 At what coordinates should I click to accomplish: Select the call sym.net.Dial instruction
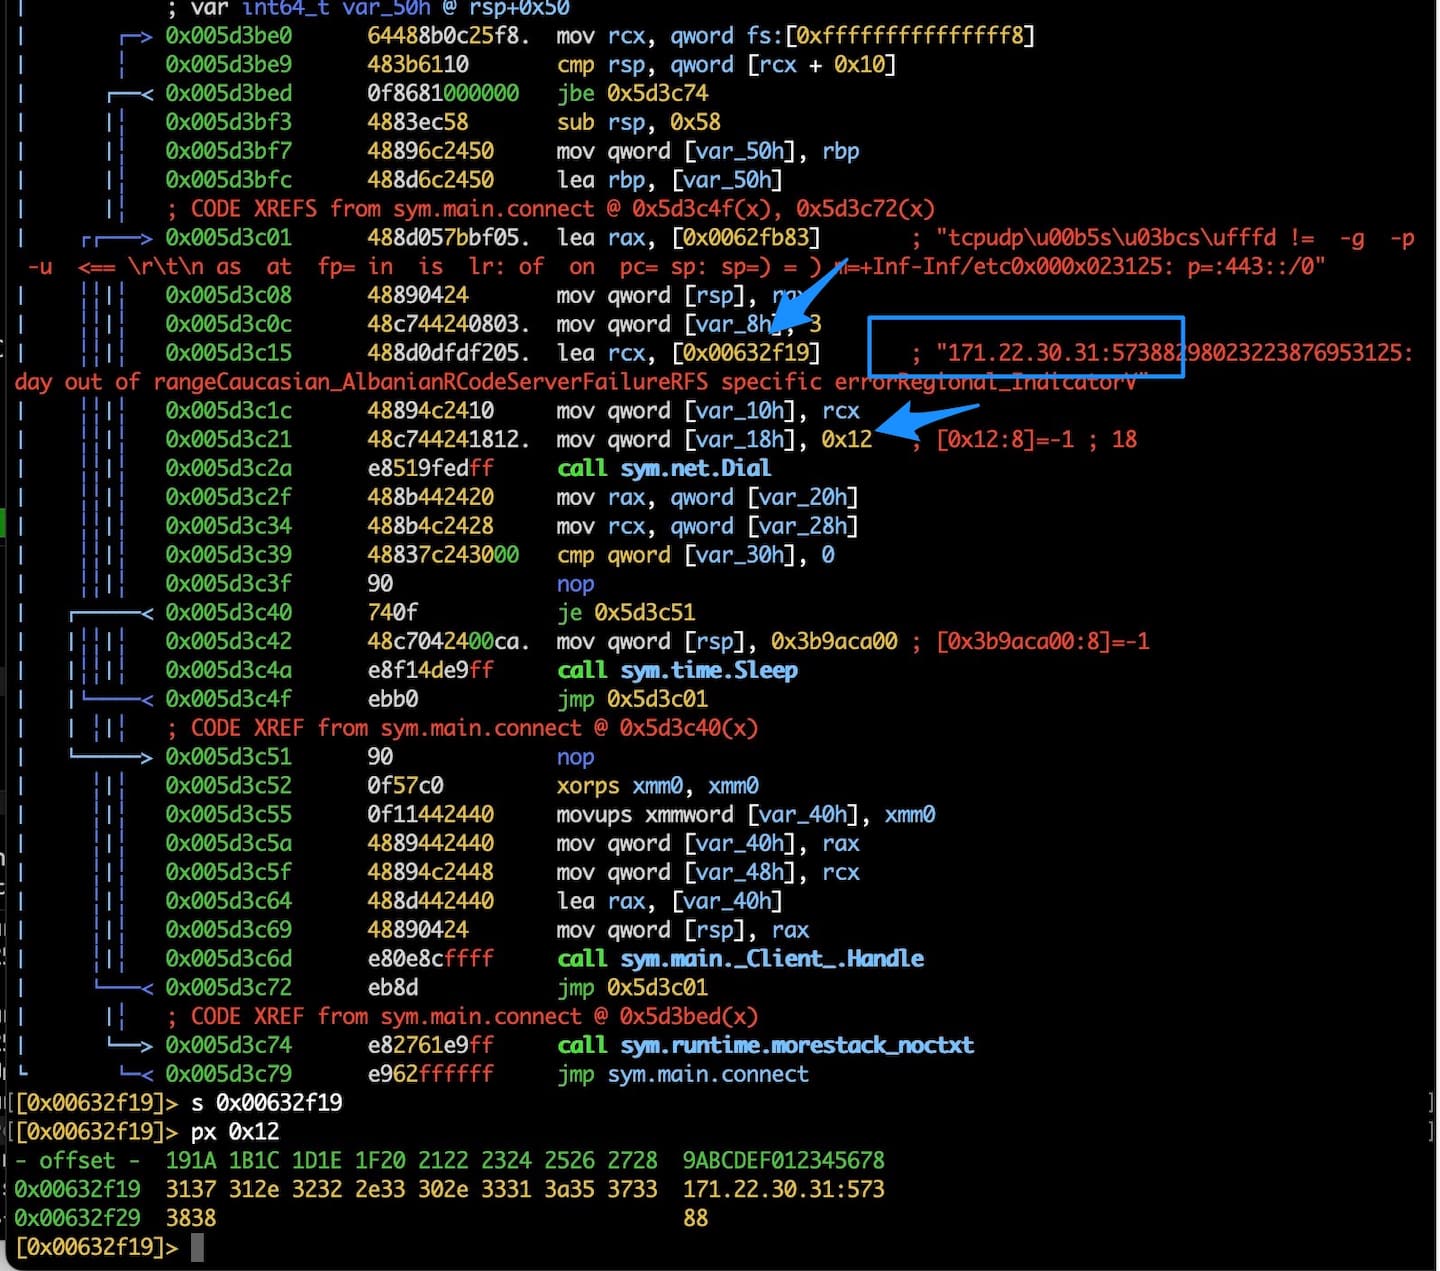(x=663, y=468)
